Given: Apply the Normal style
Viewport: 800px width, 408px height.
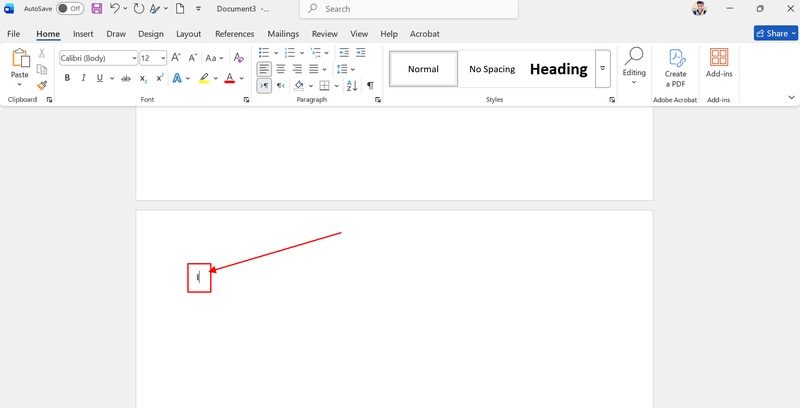Looking at the screenshot, I should tap(423, 69).
